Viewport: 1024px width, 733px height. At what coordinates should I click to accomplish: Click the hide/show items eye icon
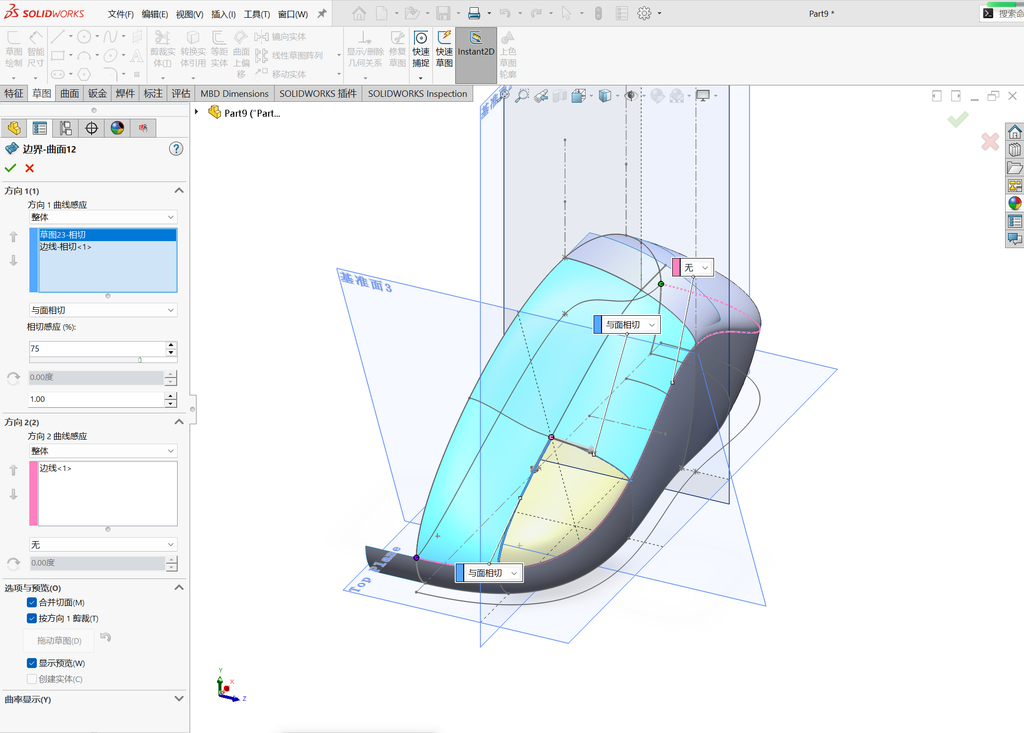click(x=631, y=96)
